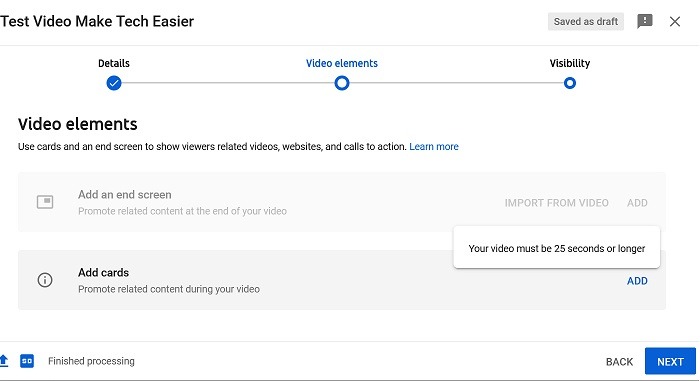This screenshot has width=700, height=381.
Task: Click the Details completed checkmark circle
Action: (x=114, y=83)
